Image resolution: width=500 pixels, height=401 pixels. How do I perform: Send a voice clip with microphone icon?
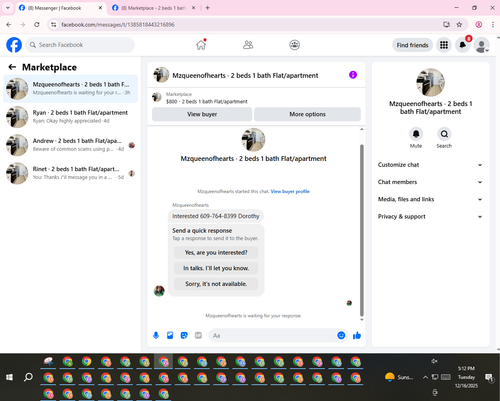pos(156,335)
